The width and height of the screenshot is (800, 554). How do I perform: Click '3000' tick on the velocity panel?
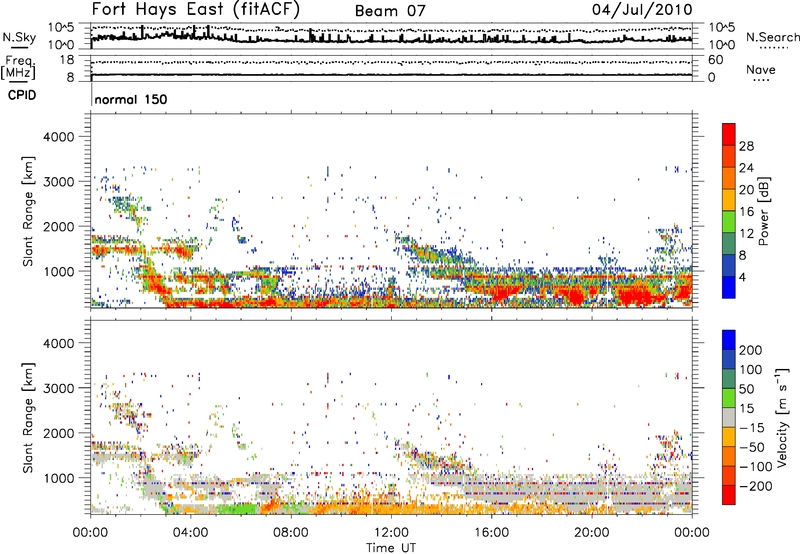point(58,388)
